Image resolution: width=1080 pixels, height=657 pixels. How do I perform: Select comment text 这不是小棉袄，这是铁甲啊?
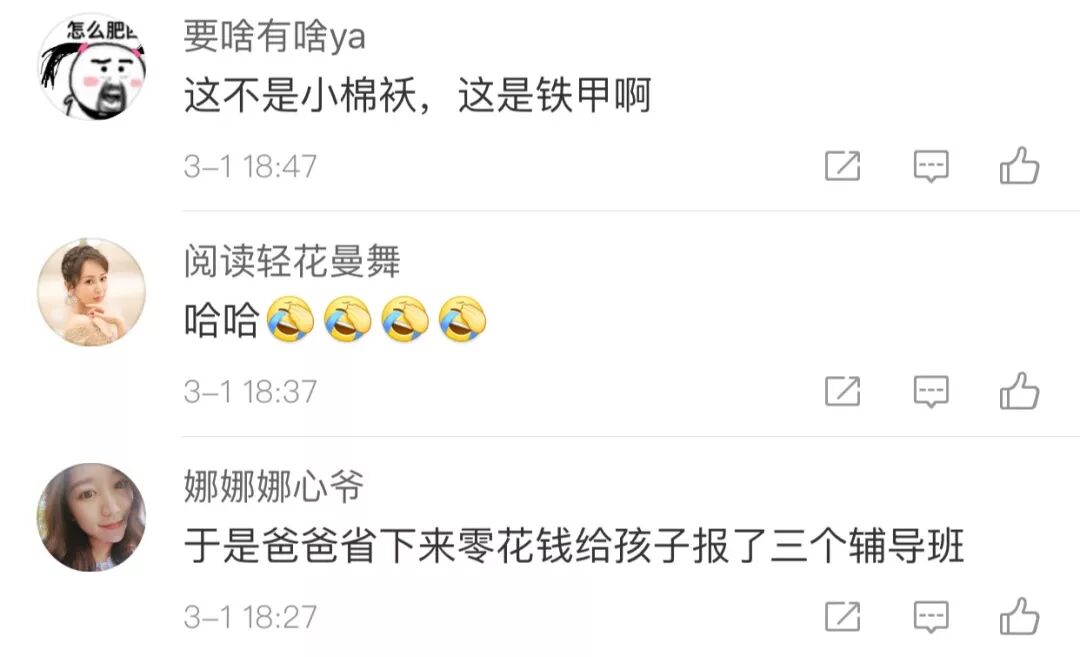417,95
